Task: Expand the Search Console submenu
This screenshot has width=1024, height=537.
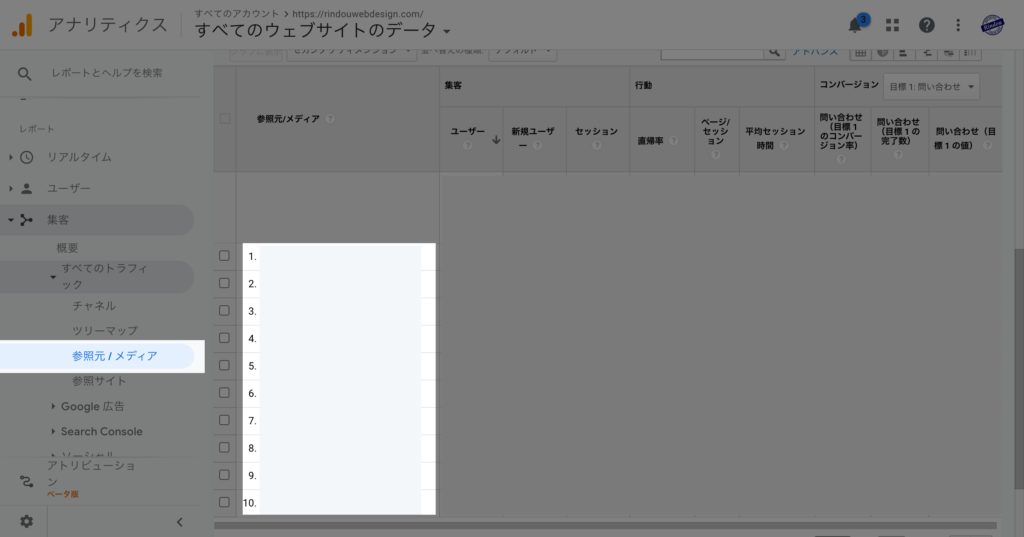Action: (53, 431)
